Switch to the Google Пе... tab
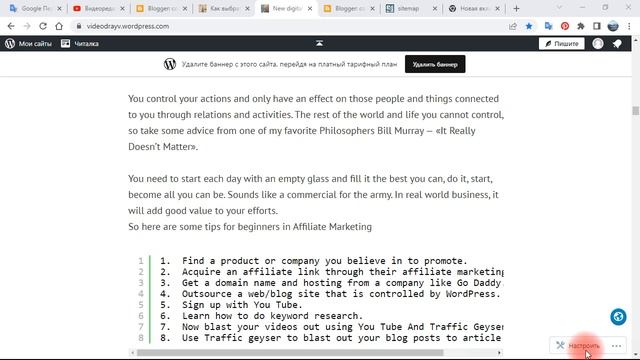 coord(36,8)
